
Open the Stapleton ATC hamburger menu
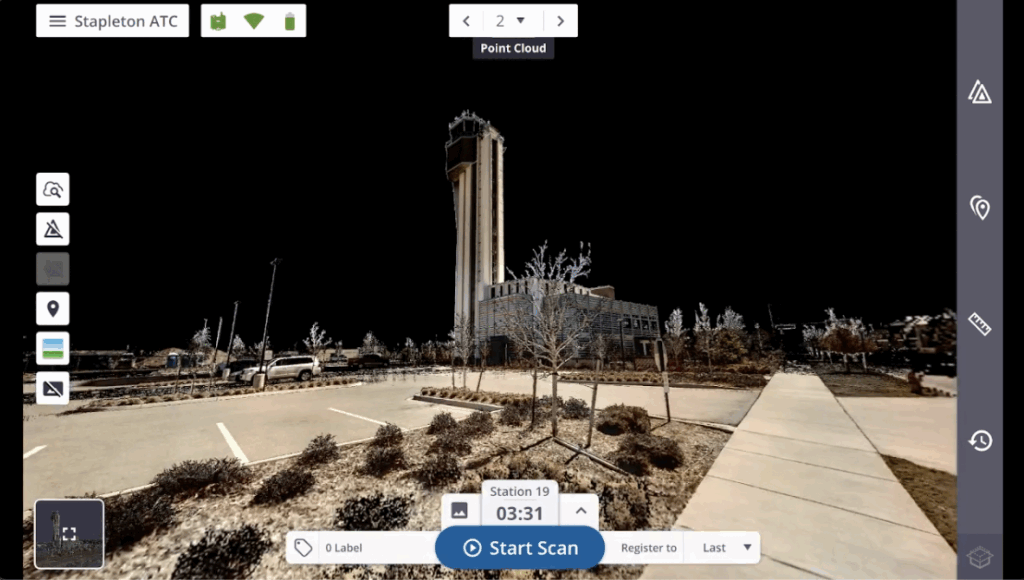point(60,20)
